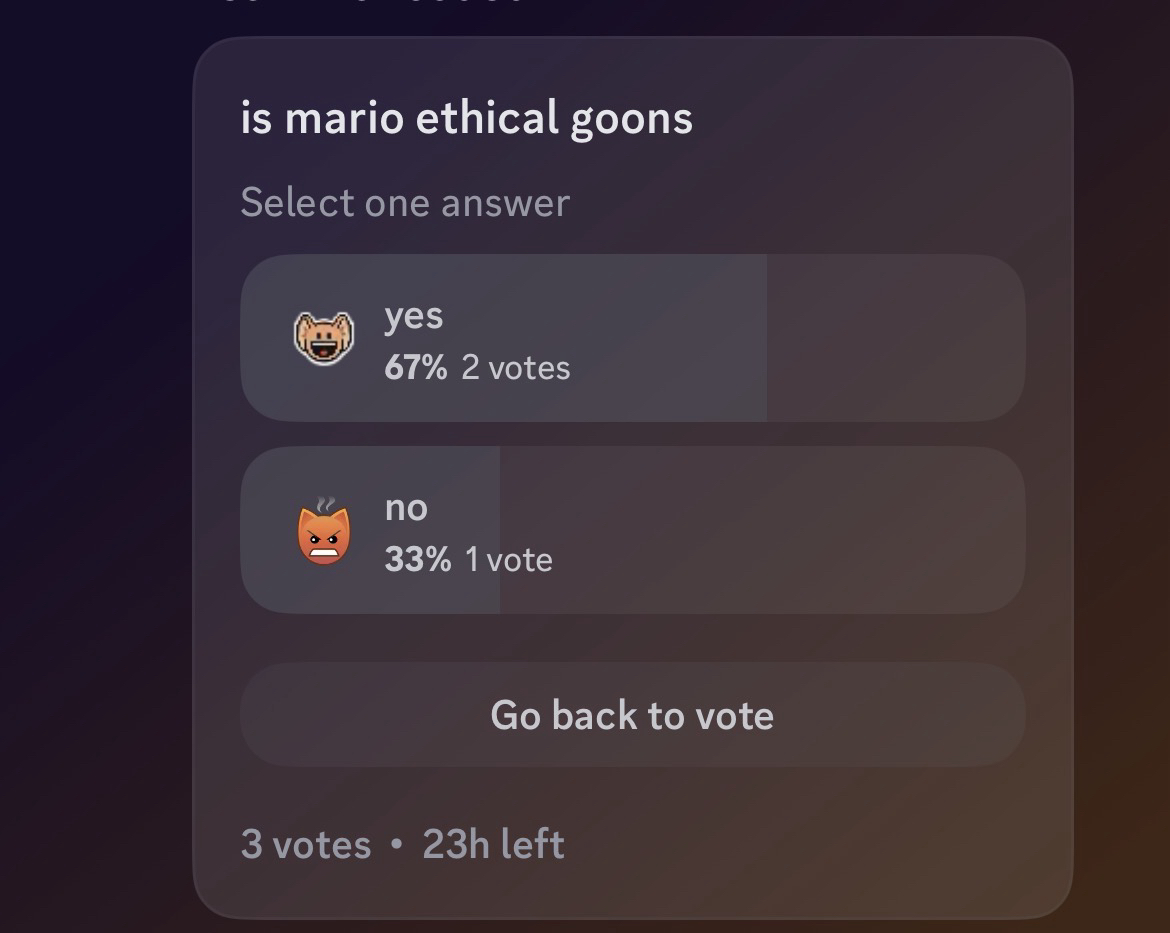Click the cut-off text above the poll
Viewport: 1170px width, 933px height.
pyautogui.click(x=370, y=4)
